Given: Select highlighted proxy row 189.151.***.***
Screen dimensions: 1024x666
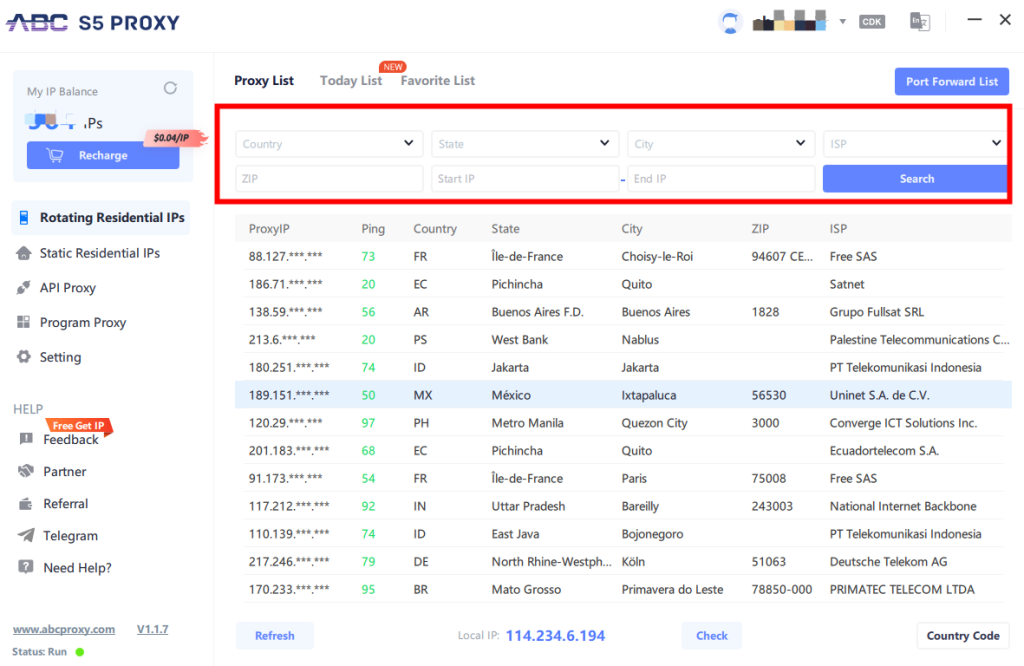Looking at the screenshot, I should tap(623, 395).
